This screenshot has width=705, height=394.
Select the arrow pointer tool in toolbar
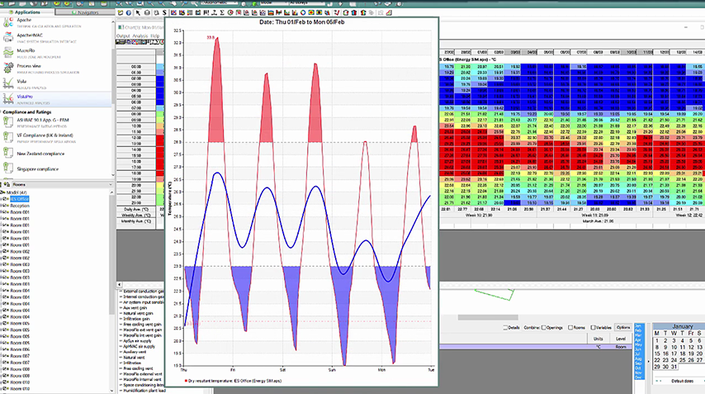(138, 13)
